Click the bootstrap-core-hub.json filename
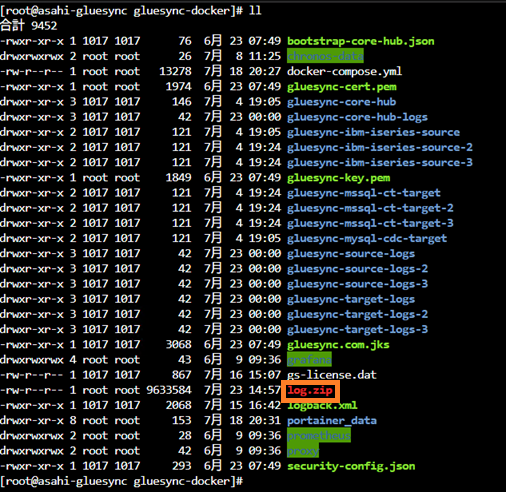 361,41
